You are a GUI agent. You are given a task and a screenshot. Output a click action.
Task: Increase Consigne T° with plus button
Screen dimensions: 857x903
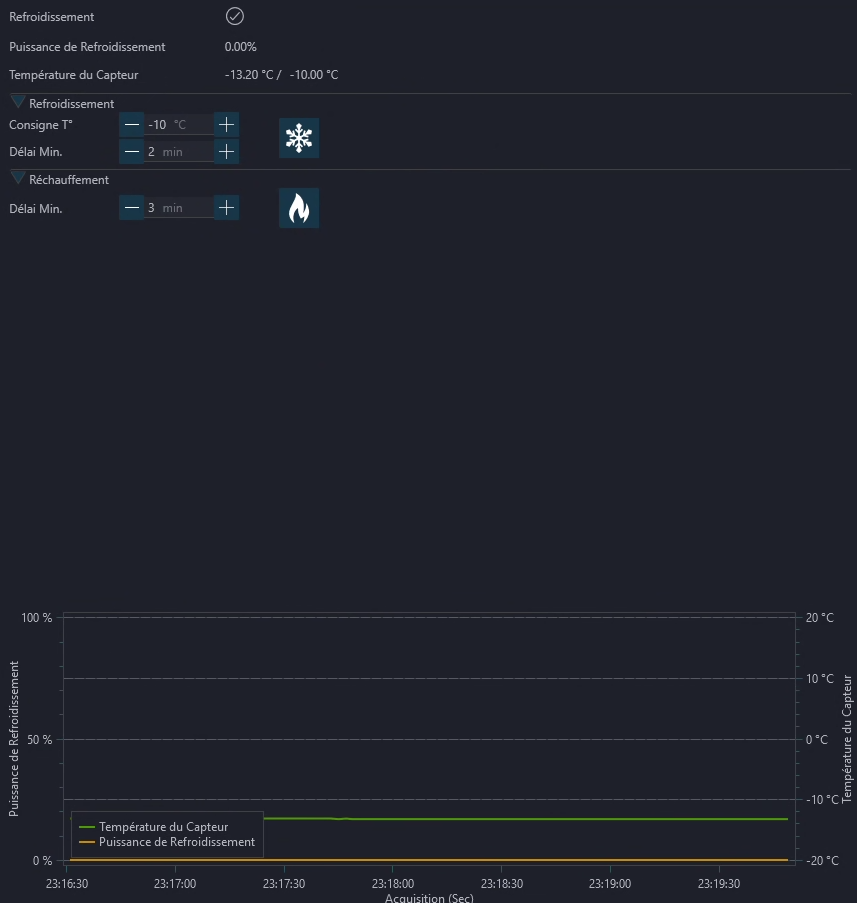tap(226, 124)
